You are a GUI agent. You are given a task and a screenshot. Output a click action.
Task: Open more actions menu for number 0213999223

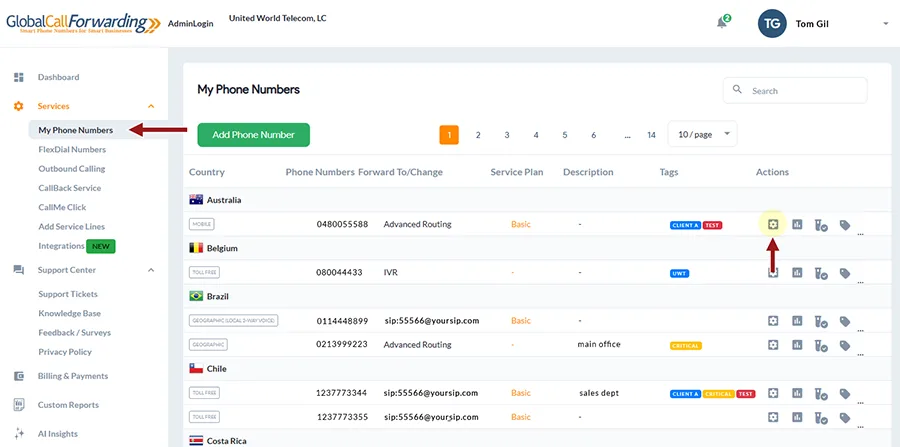tap(860, 354)
